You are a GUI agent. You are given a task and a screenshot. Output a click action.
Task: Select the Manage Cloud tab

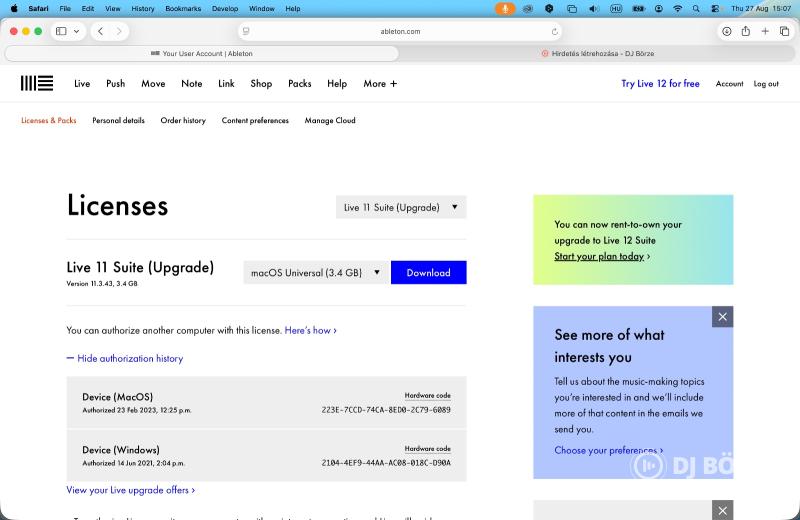pos(330,120)
